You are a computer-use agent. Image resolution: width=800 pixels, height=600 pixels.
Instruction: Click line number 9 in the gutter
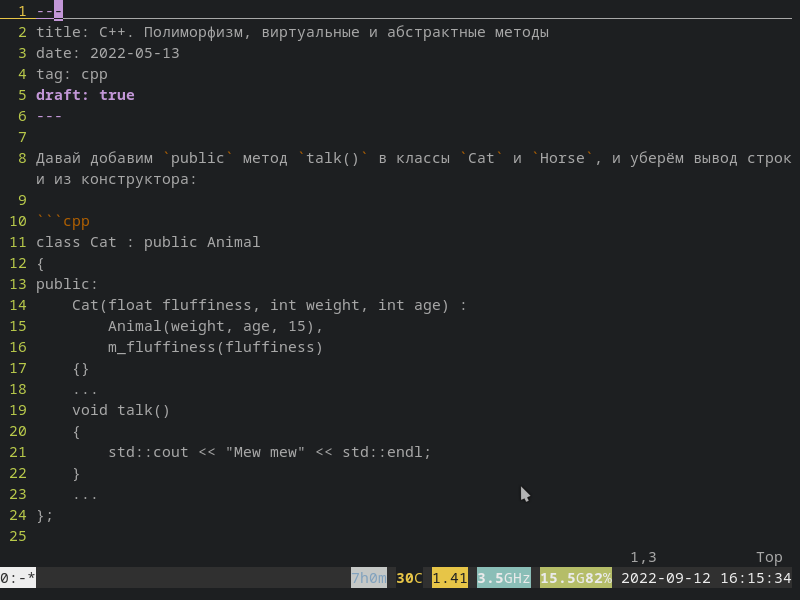pos(22,200)
